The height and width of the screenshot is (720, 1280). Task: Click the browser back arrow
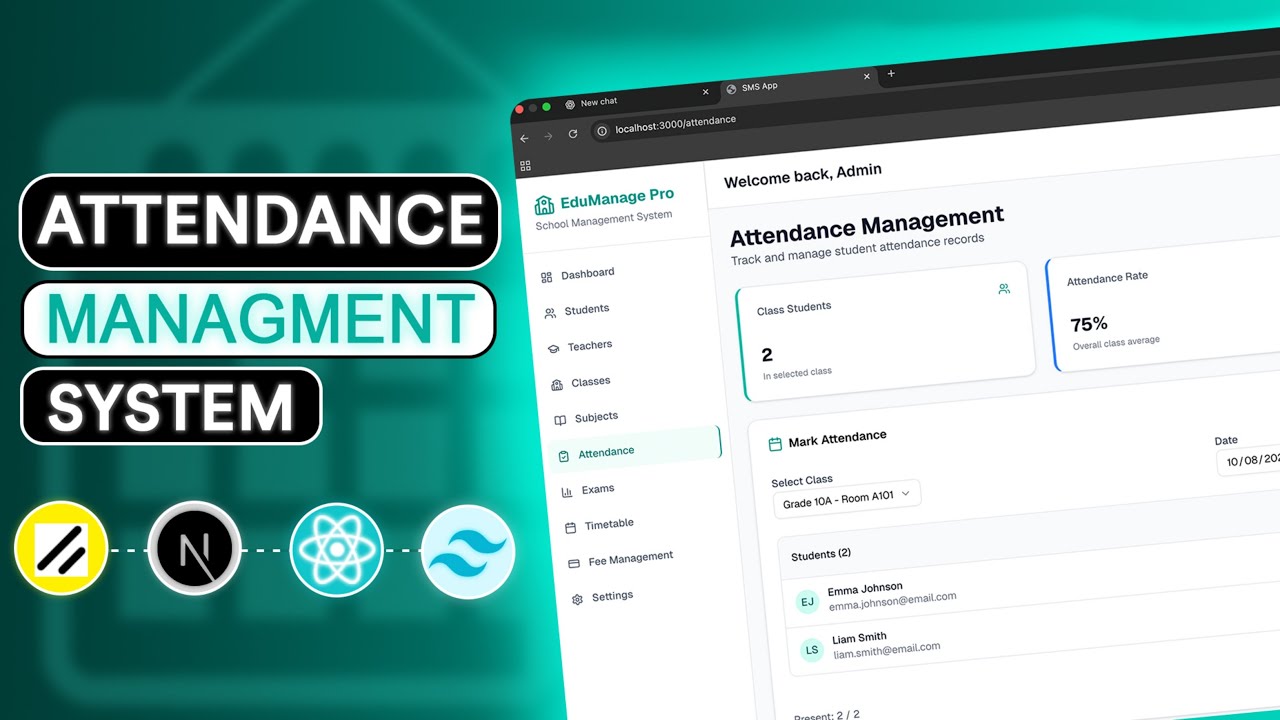(524, 138)
